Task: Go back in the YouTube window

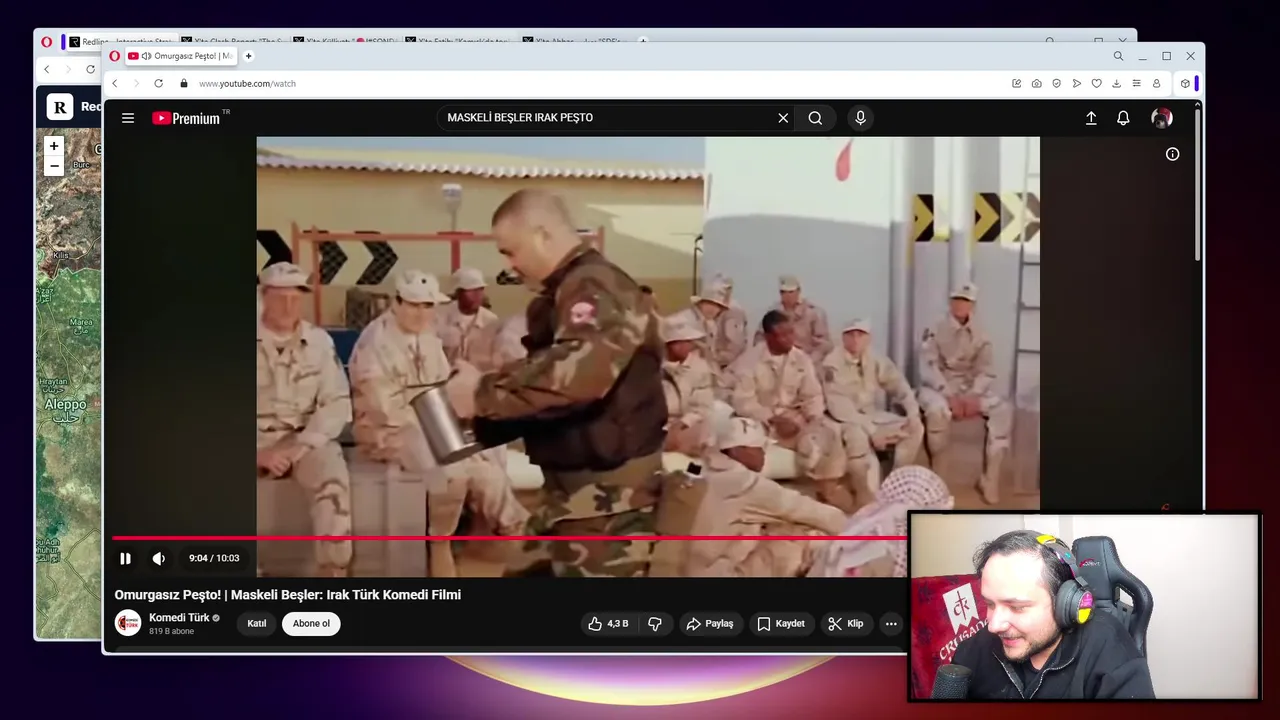Action: [x=114, y=84]
